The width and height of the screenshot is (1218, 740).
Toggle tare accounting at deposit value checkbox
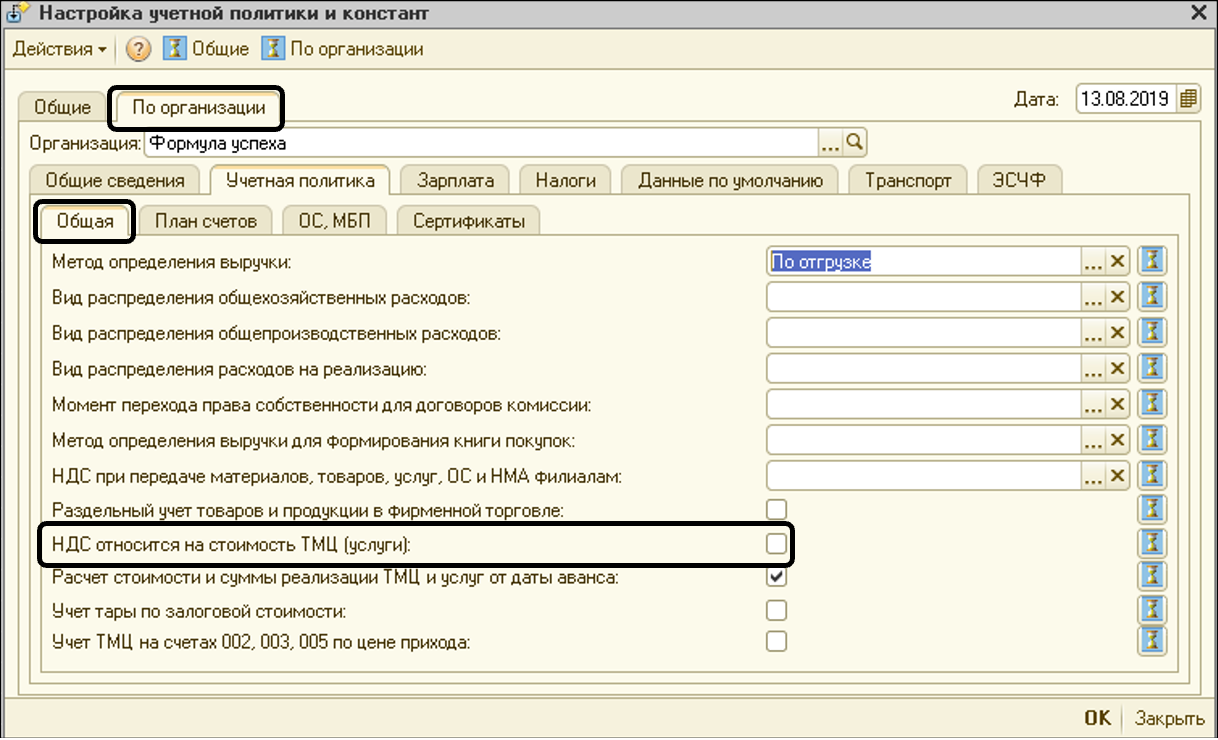tap(776, 609)
